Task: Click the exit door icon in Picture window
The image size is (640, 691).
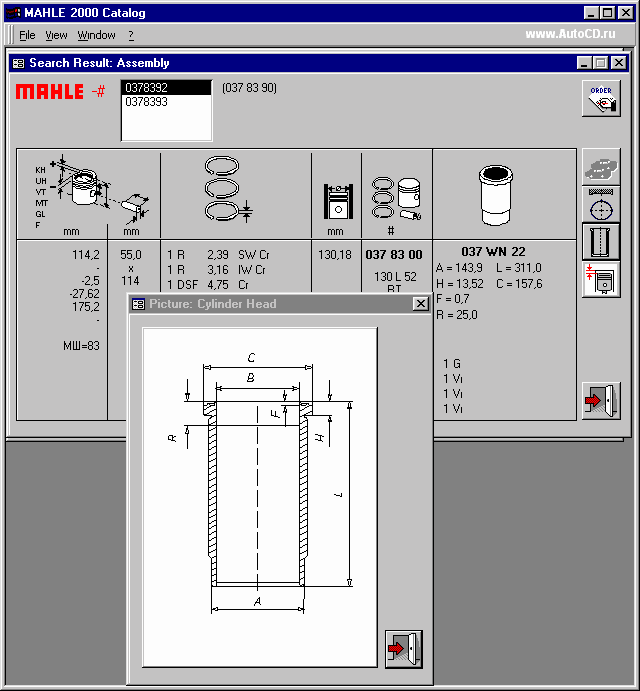Action: pos(404,649)
